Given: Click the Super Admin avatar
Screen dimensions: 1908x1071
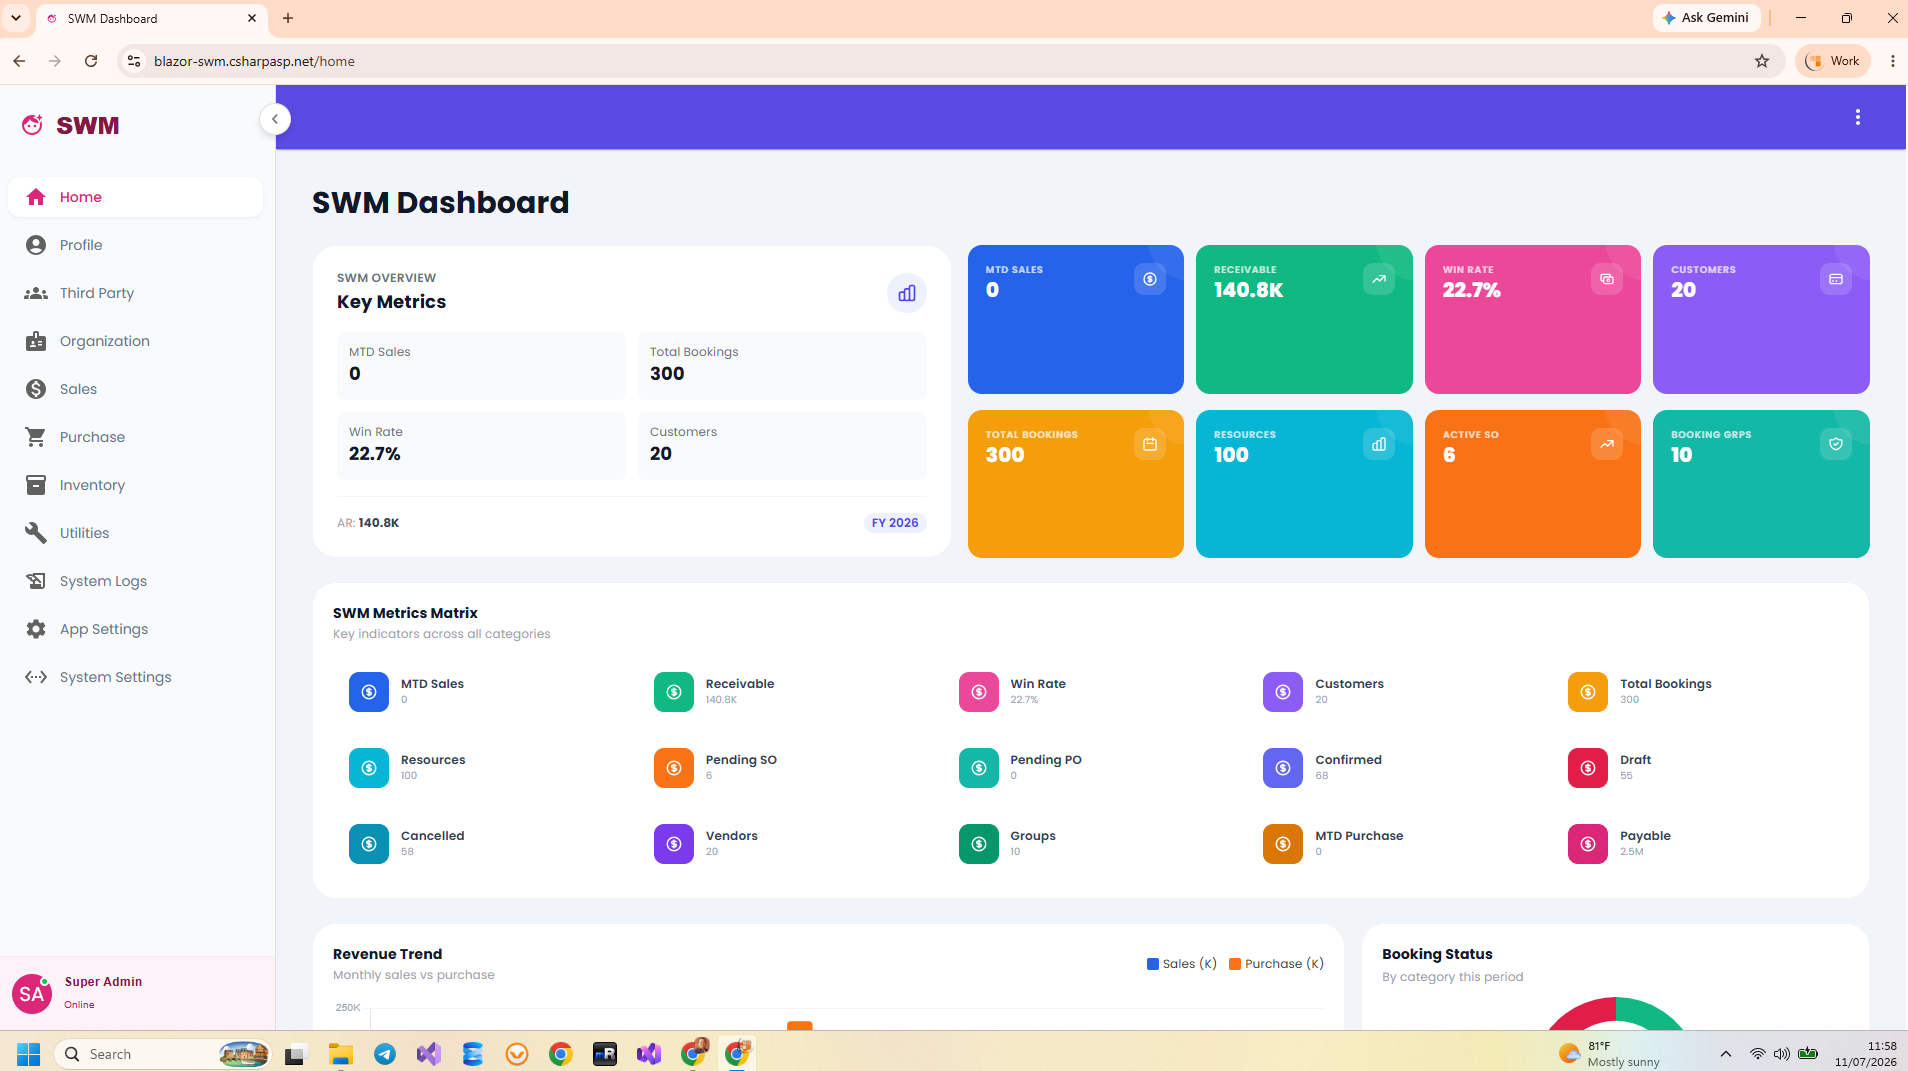Looking at the screenshot, I should pyautogui.click(x=31, y=994).
